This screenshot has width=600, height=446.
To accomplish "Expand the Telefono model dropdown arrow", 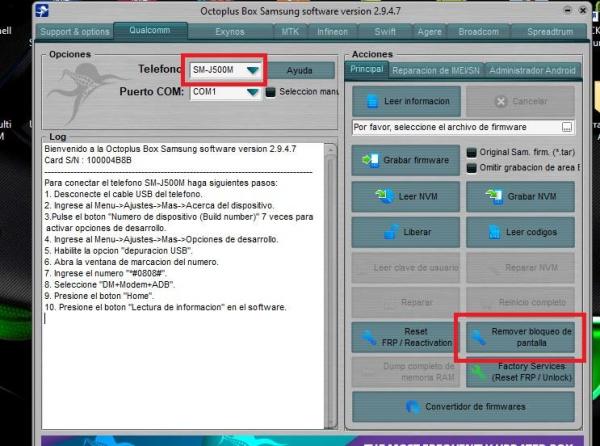I will pyautogui.click(x=253, y=70).
